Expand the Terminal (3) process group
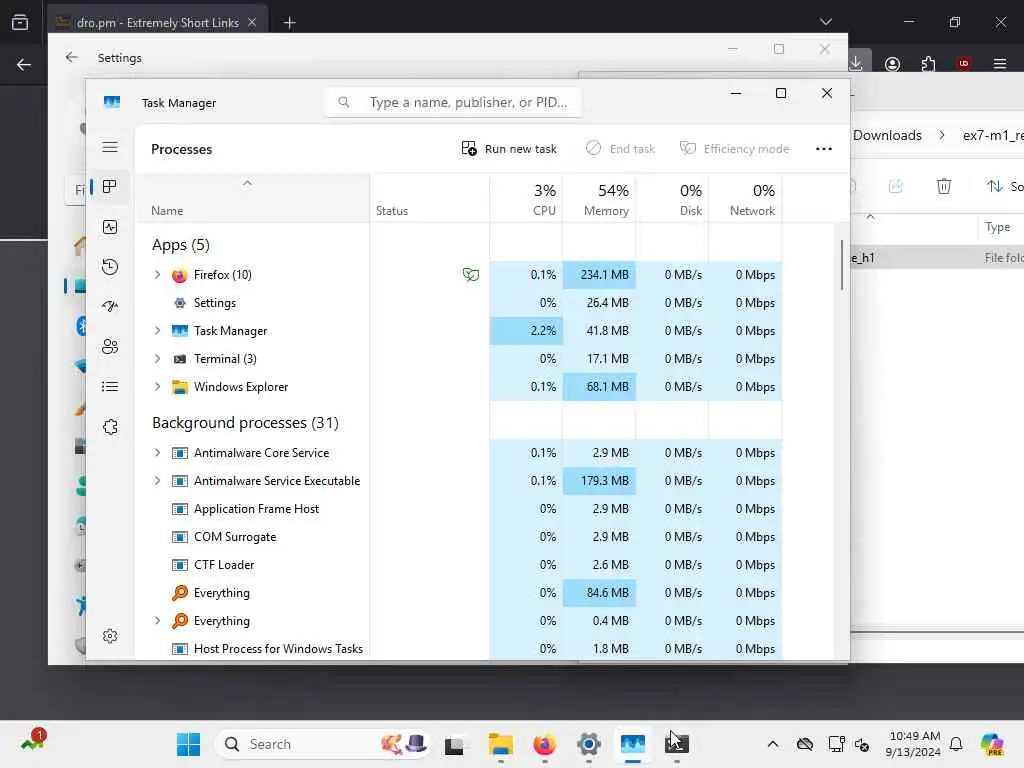This screenshot has height=768, width=1024. [x=157, y=359]
